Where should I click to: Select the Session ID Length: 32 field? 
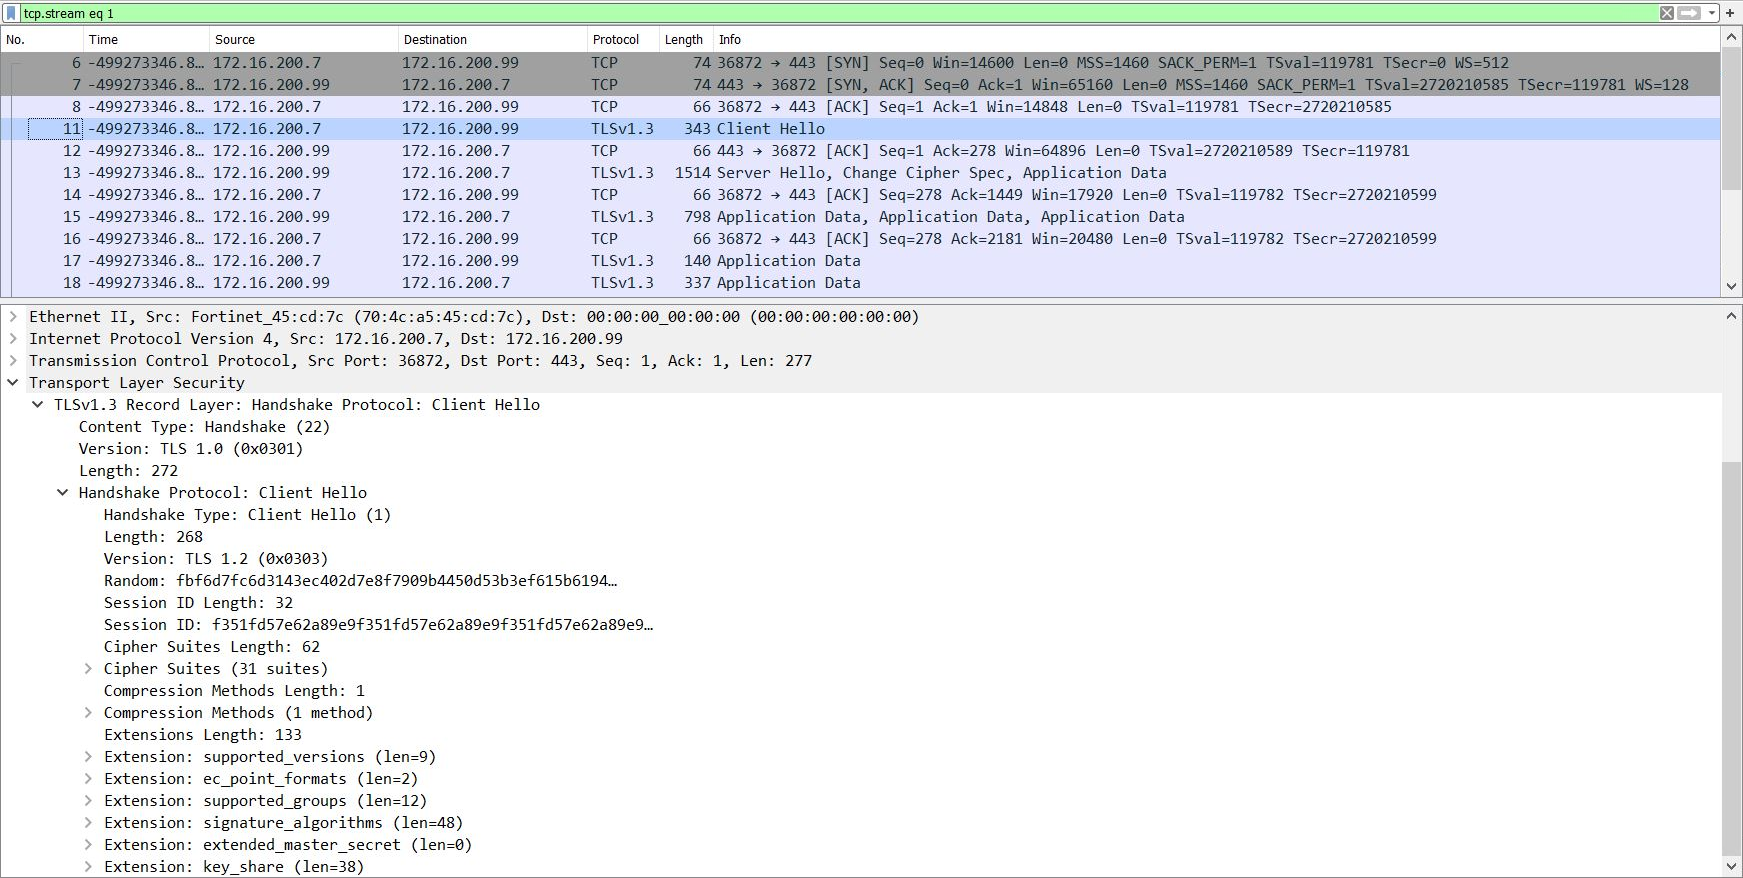pos(198,603)
